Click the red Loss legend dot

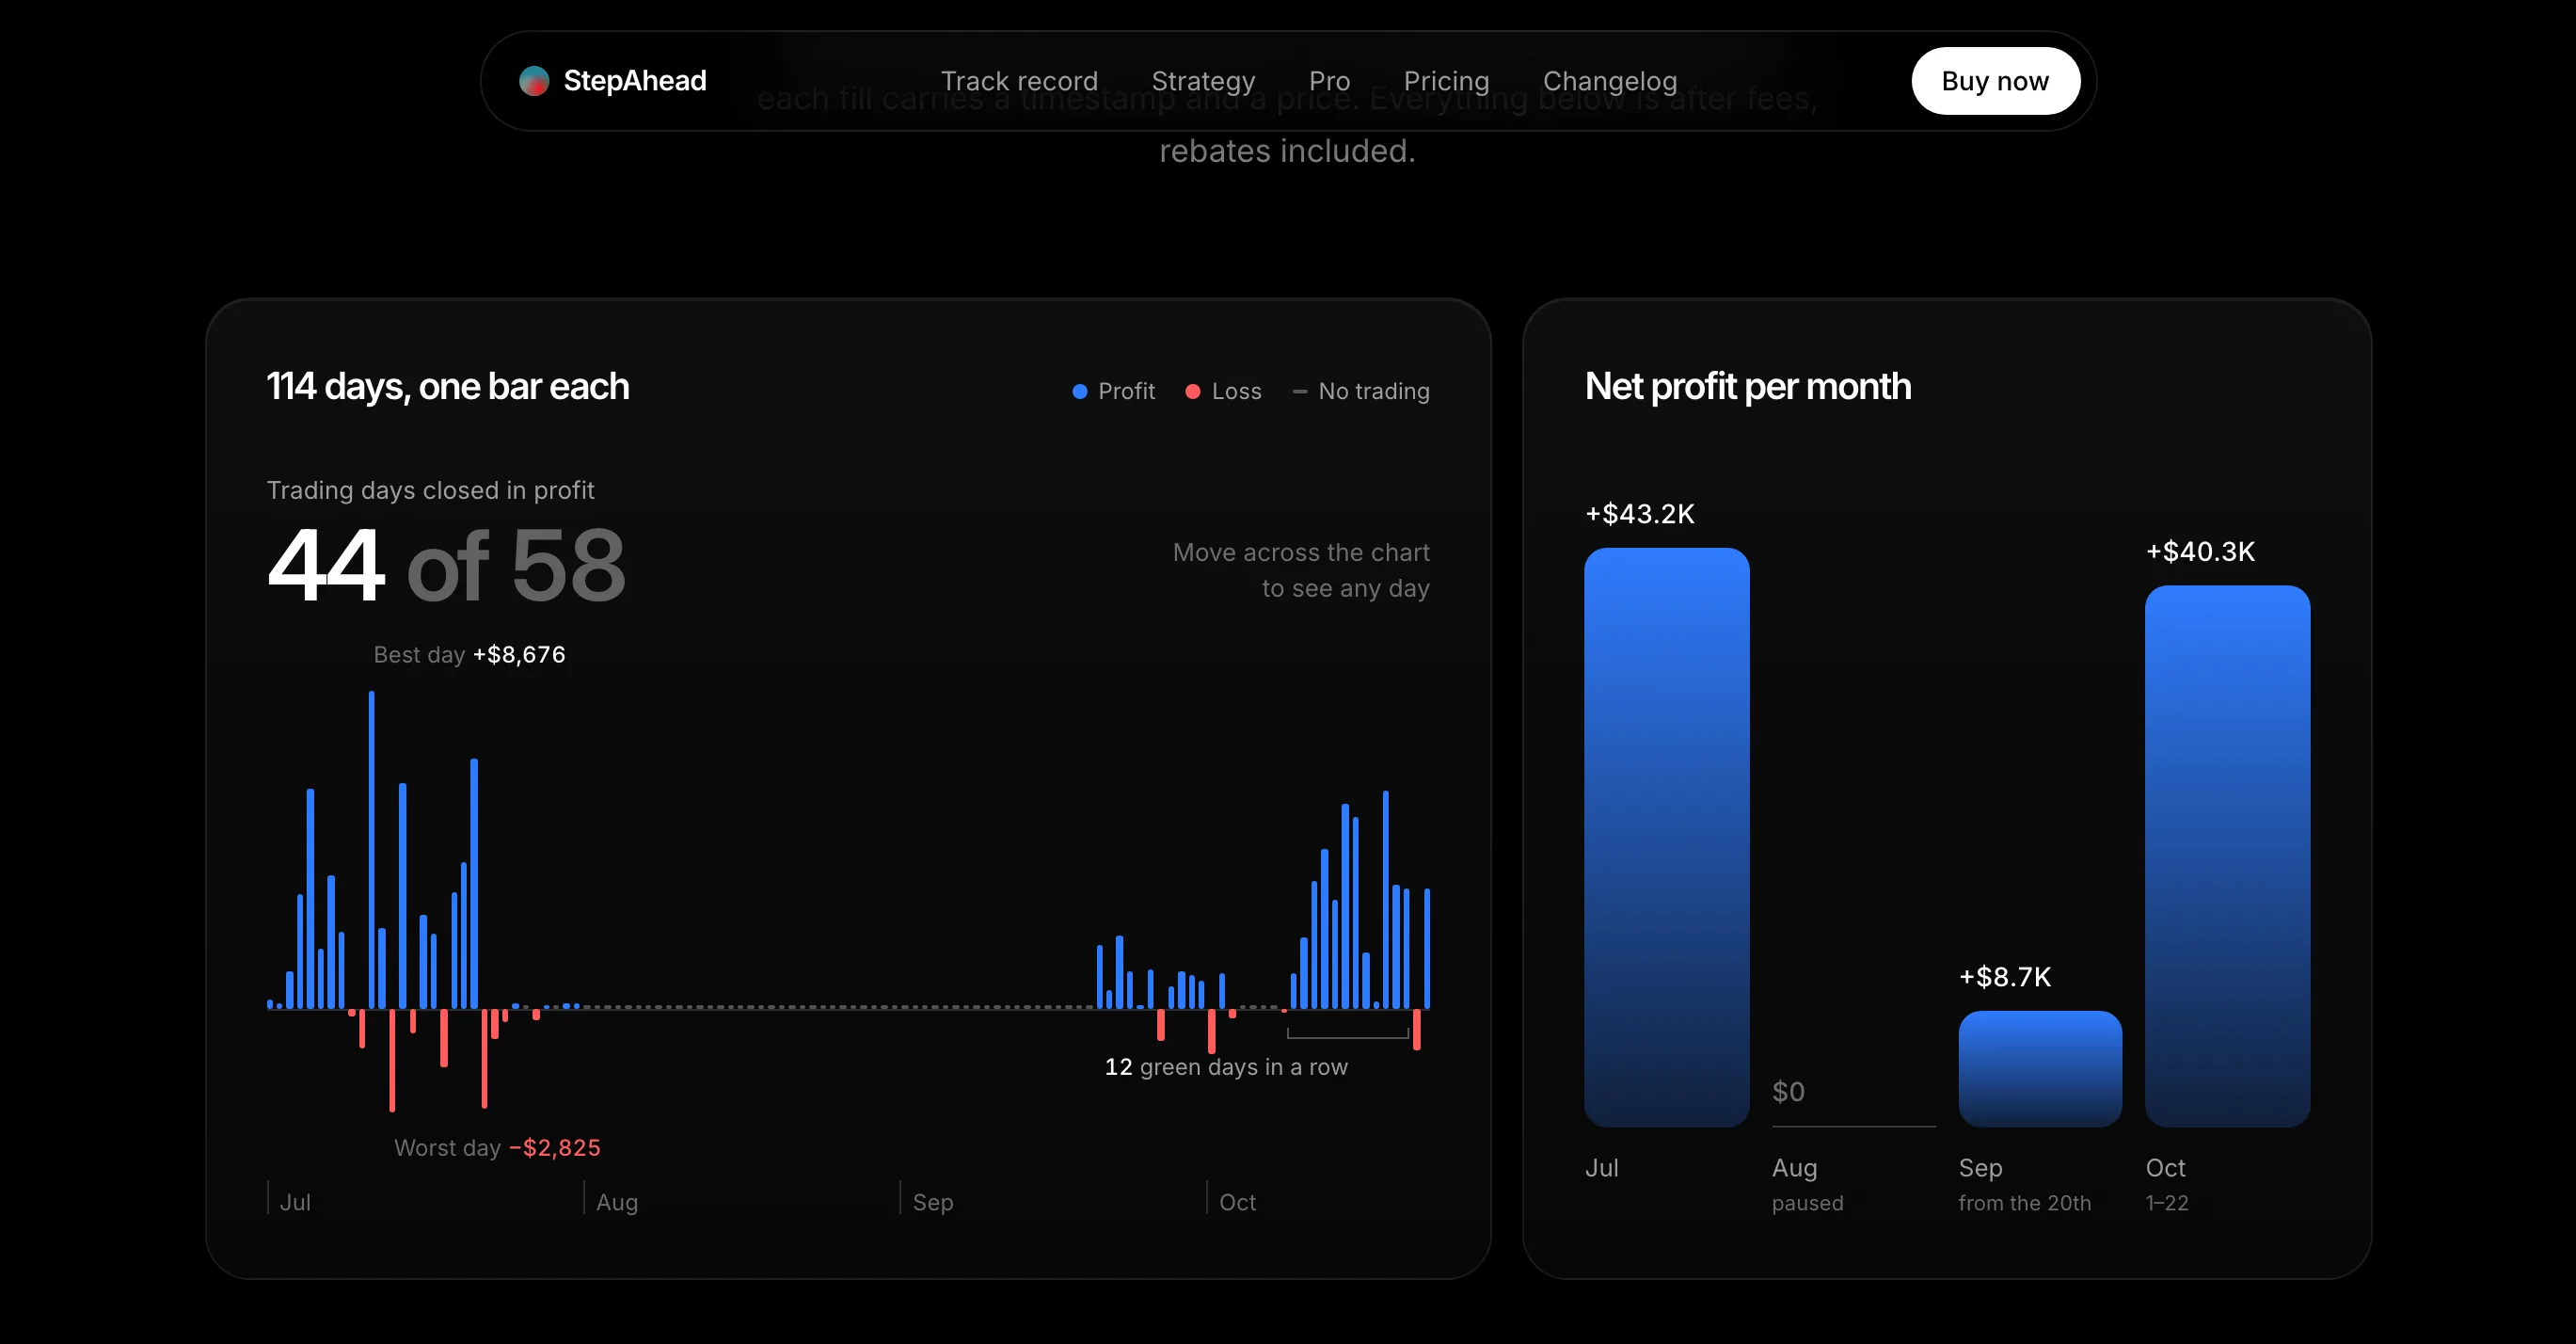tap(1192, 392)
